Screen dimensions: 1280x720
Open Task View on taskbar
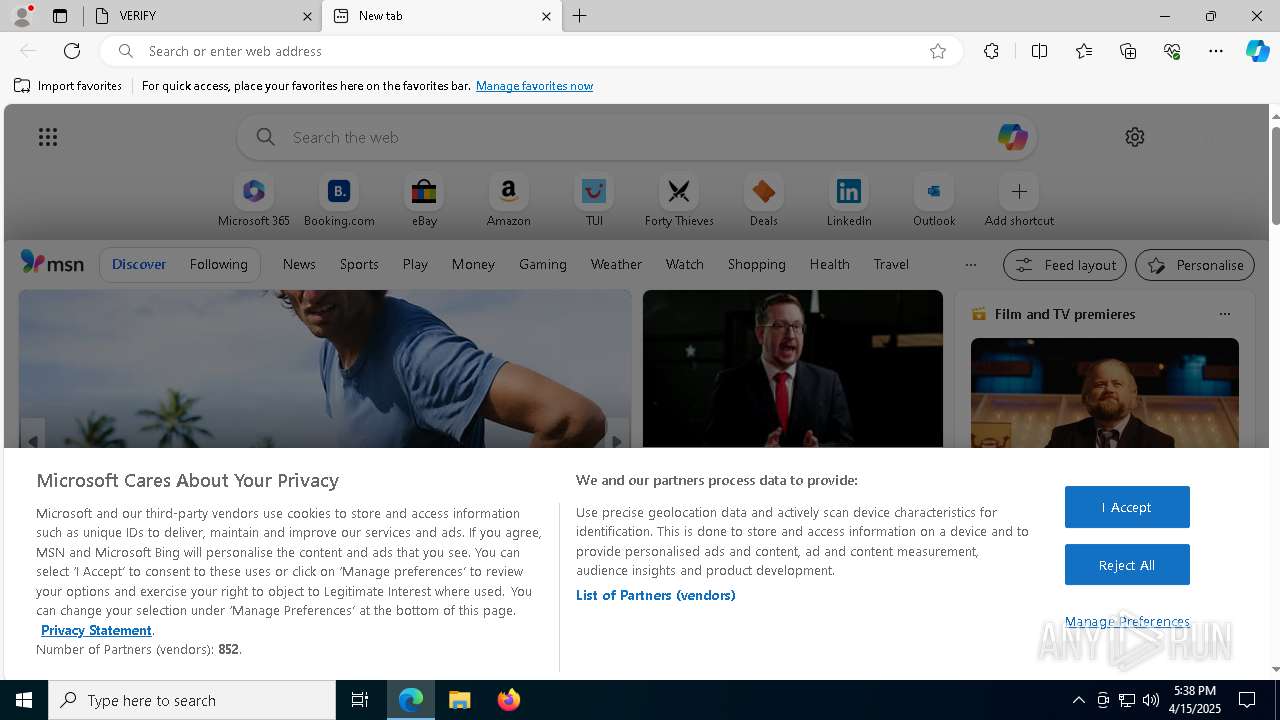point(360,700)
